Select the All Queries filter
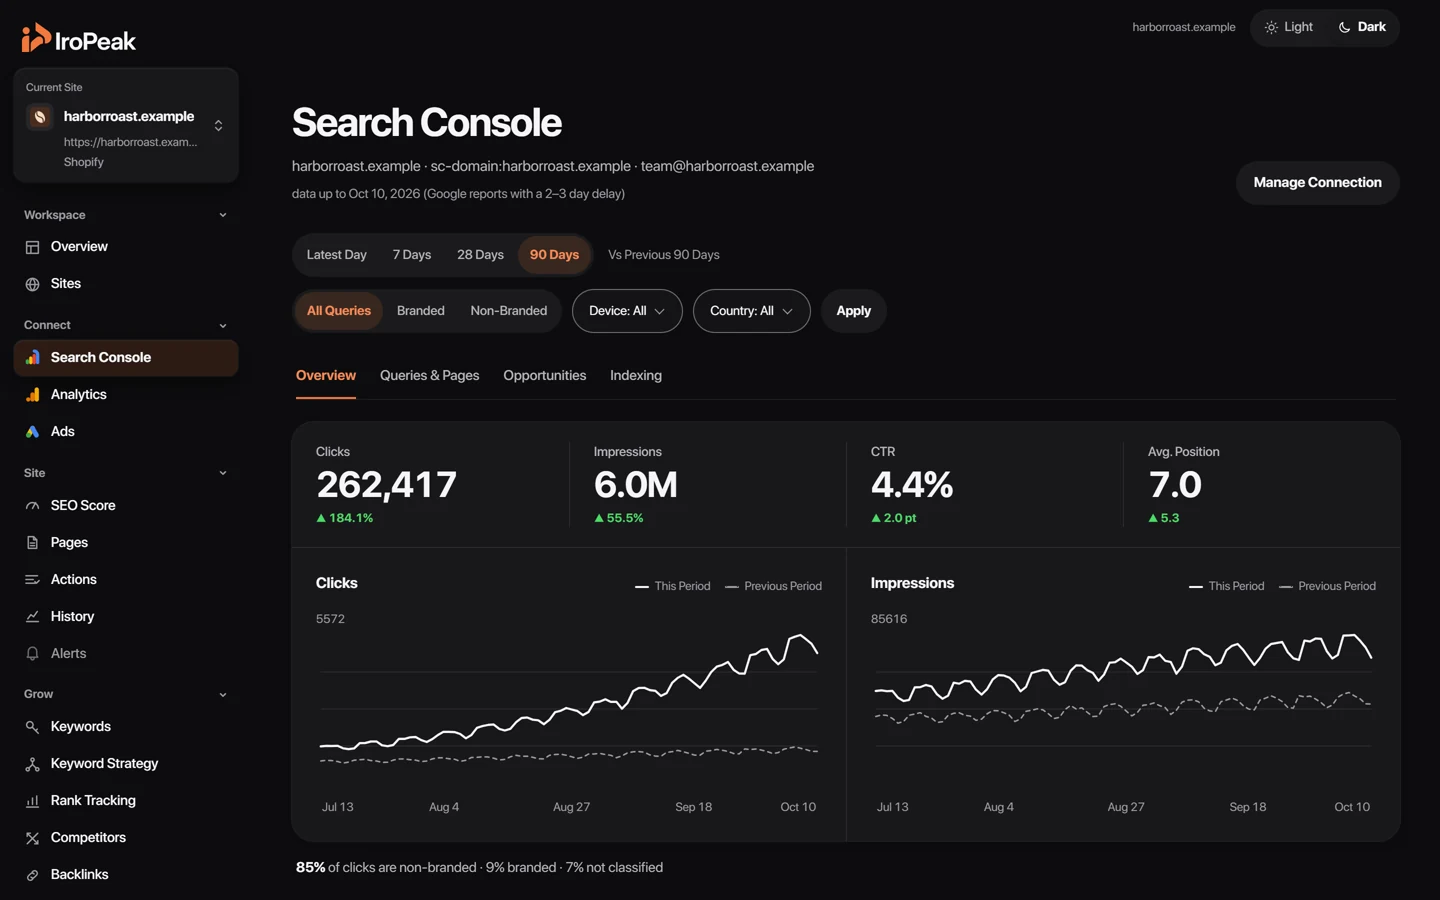Viewport: 1440px width, 900px height. pyautogui.click(x=339, y=311)
